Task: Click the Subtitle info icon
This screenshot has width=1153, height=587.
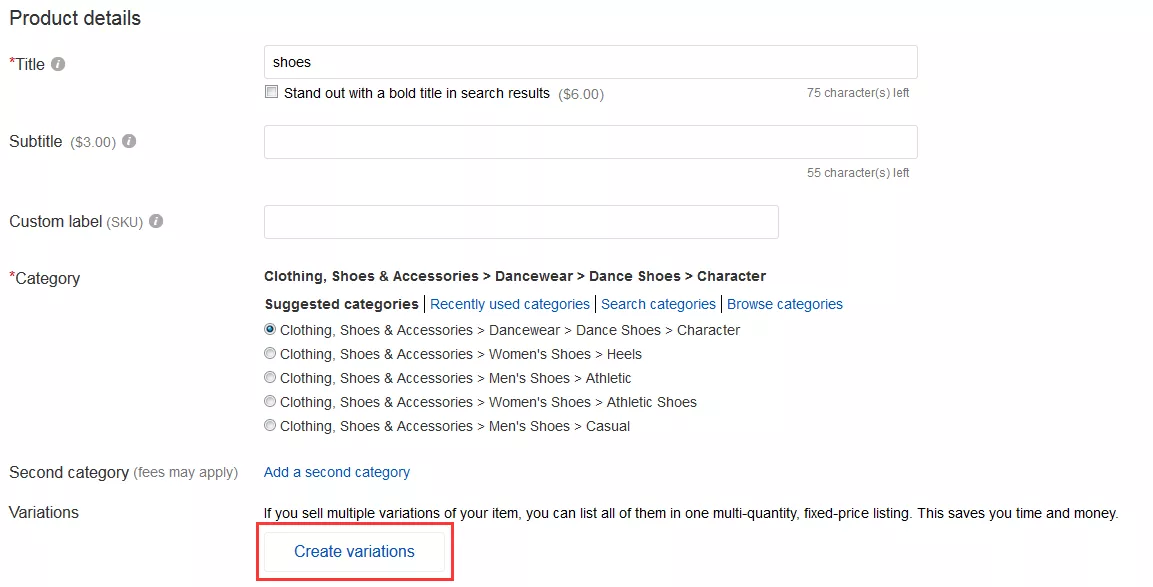Action: (129, 142)
